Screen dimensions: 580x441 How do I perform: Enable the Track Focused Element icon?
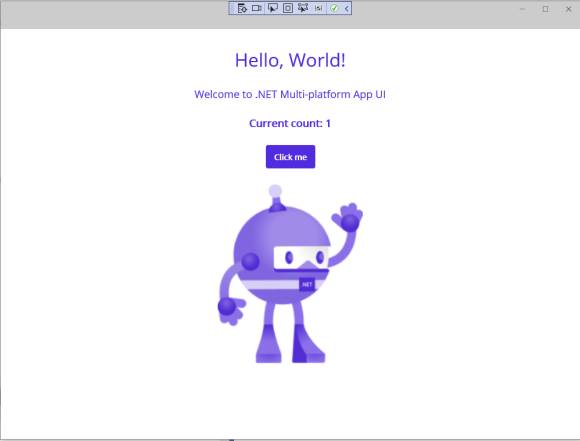click(303, 8)
